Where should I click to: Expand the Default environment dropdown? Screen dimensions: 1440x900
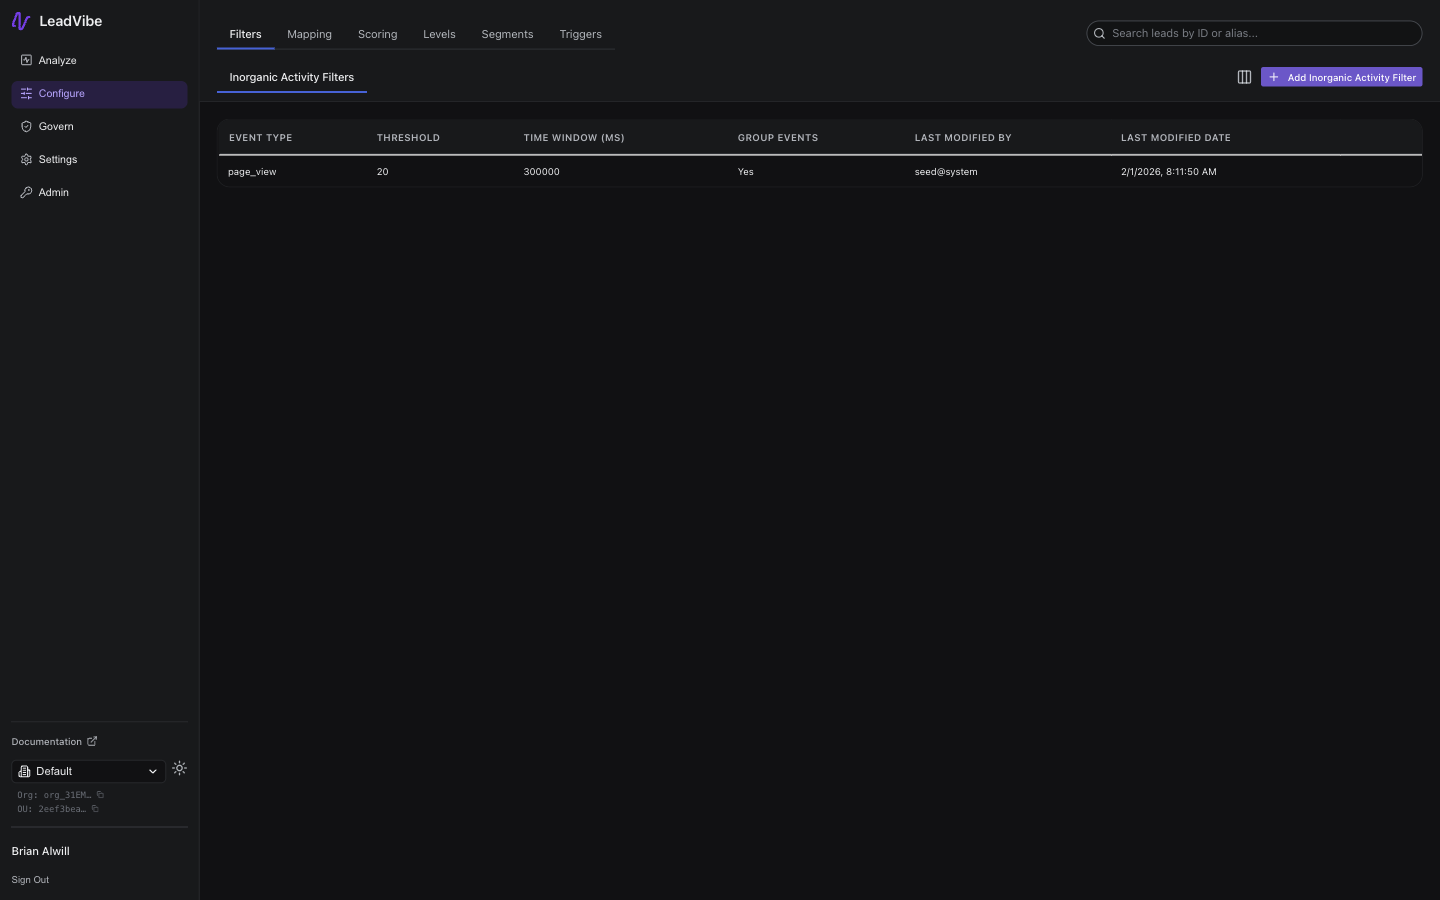(x=88, y=771)
